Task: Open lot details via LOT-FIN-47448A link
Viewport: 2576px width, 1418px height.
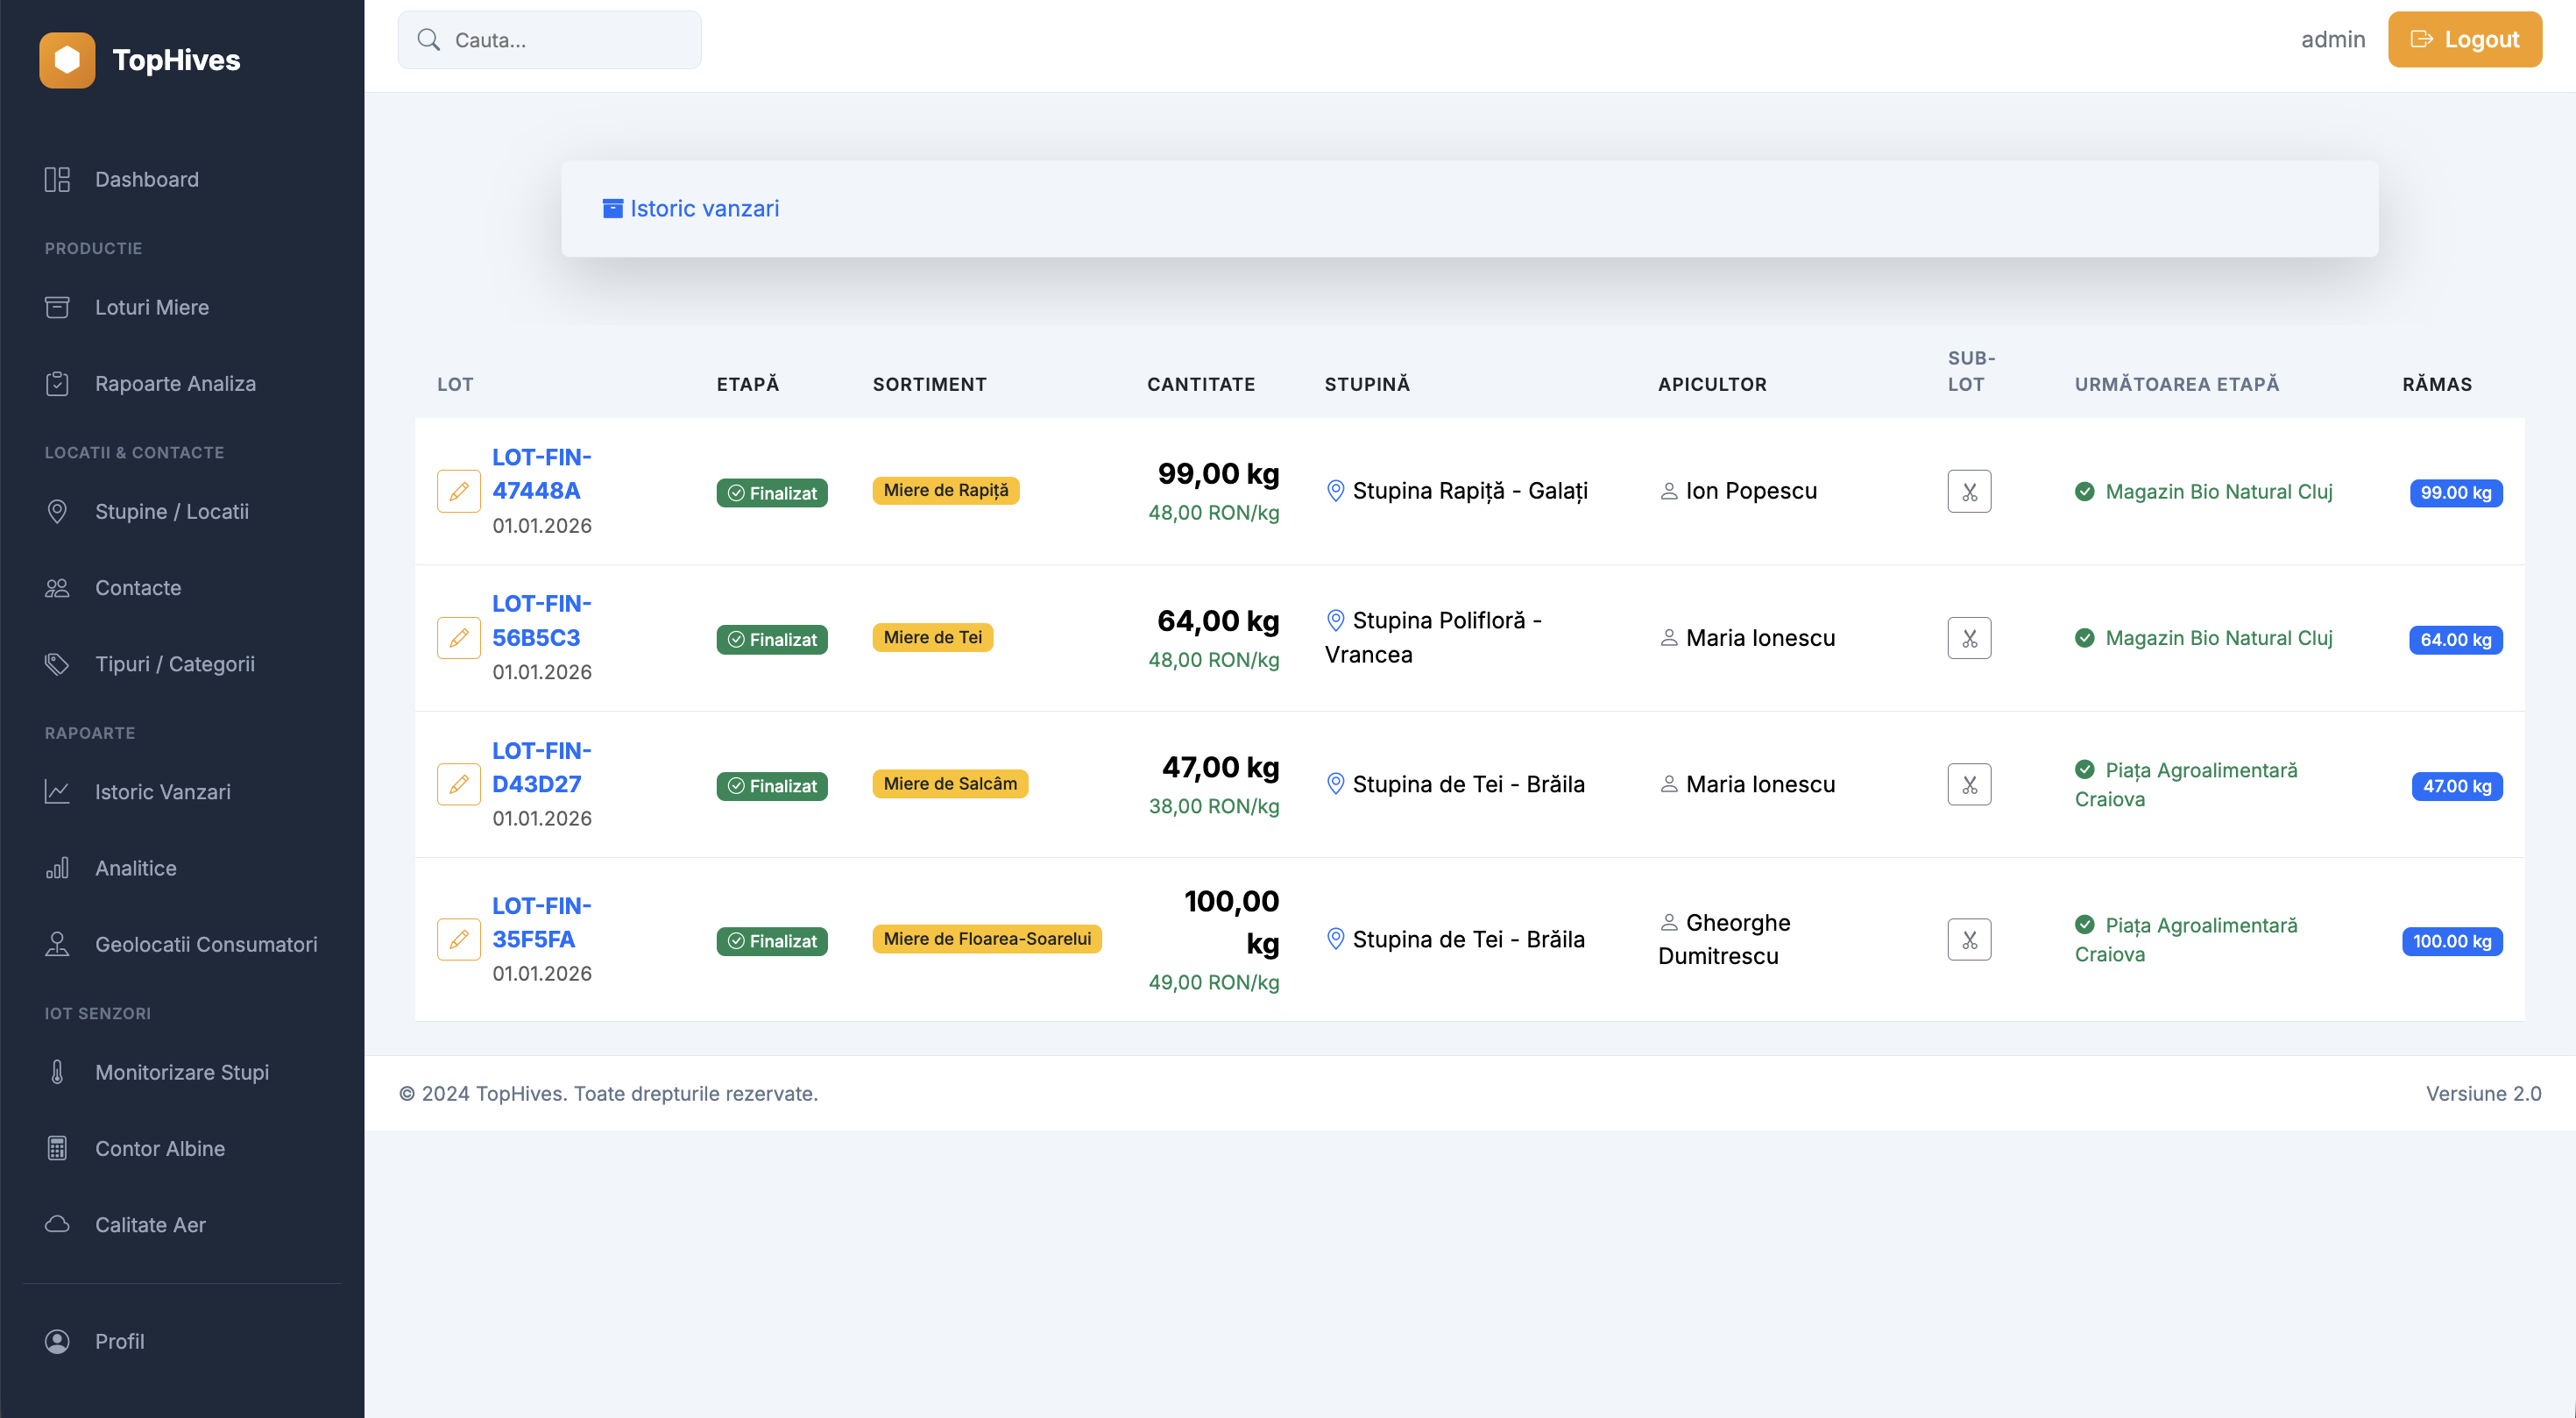Action: coord(541,473)
